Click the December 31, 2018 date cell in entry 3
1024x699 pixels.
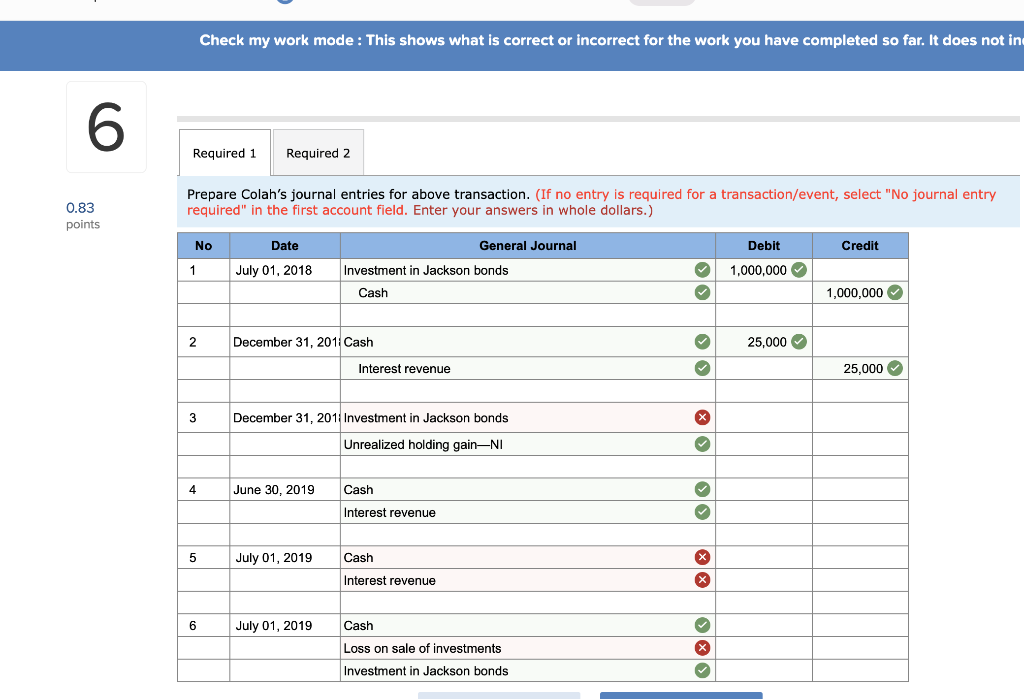284,417
